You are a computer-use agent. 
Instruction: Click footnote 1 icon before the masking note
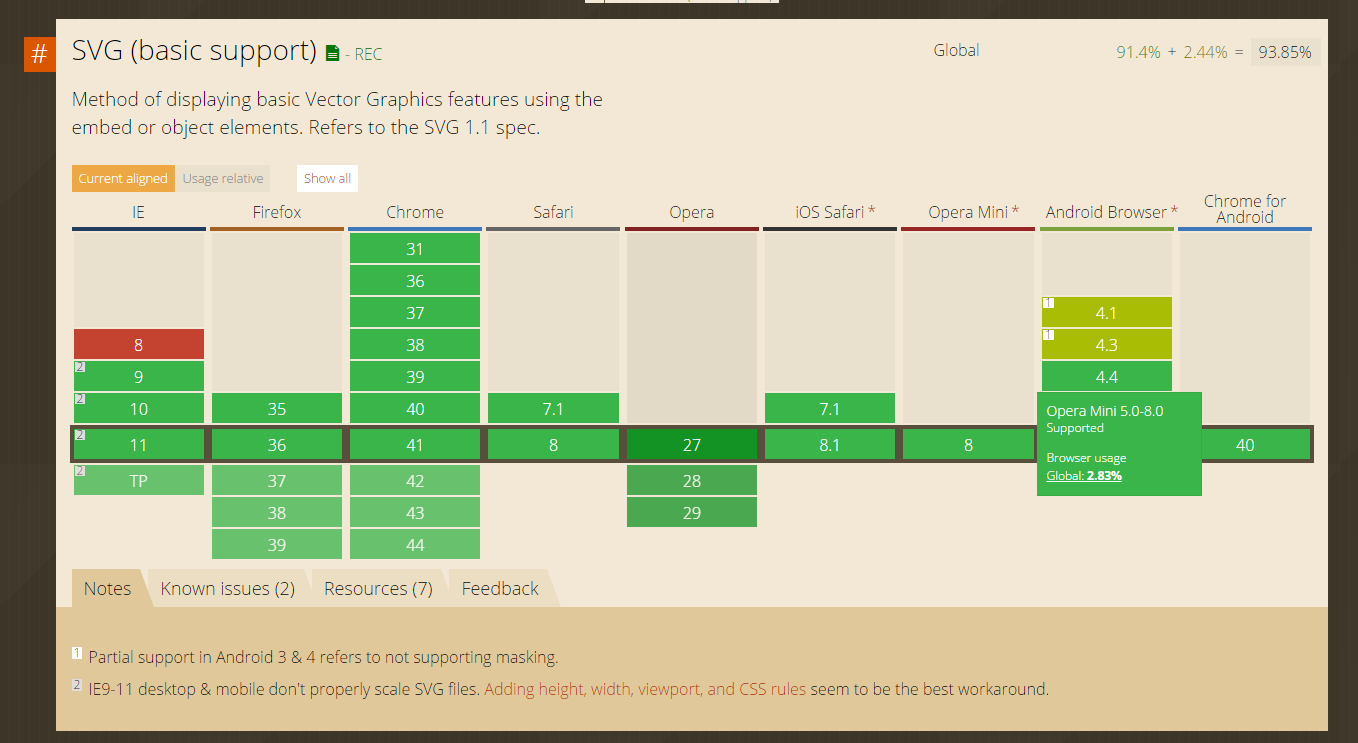pos(77,652)
